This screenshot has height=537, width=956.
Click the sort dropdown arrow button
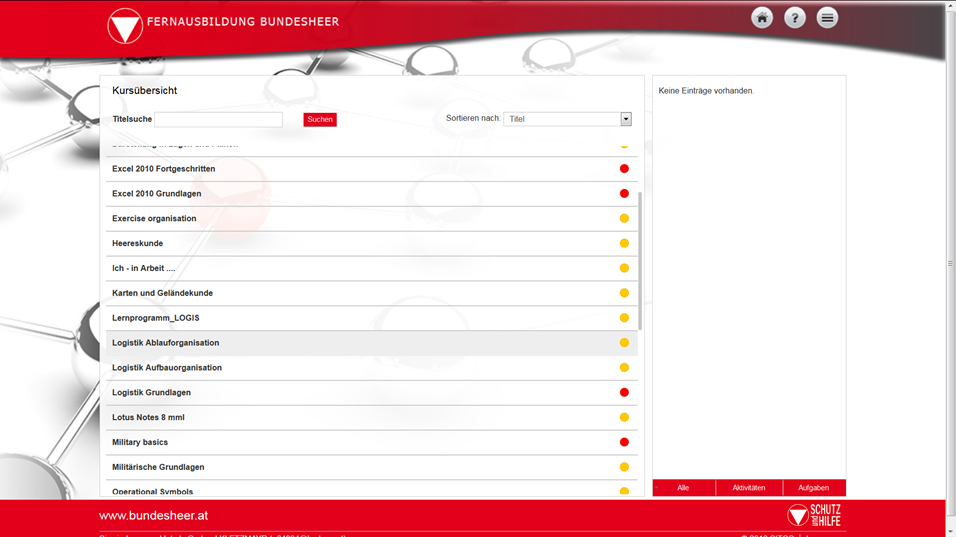[626, 119]
